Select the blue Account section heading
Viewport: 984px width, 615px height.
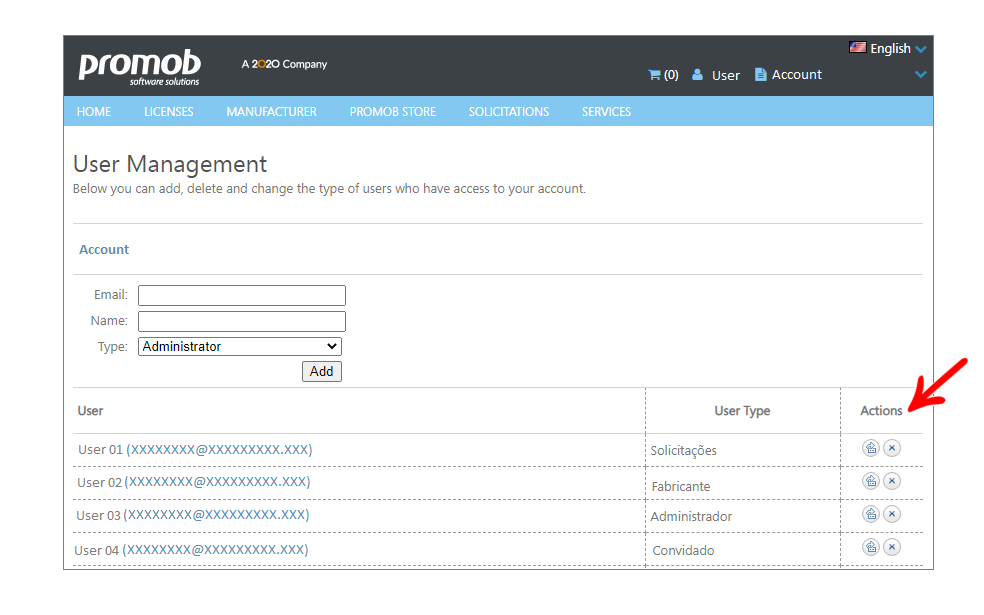coord(104,250)
